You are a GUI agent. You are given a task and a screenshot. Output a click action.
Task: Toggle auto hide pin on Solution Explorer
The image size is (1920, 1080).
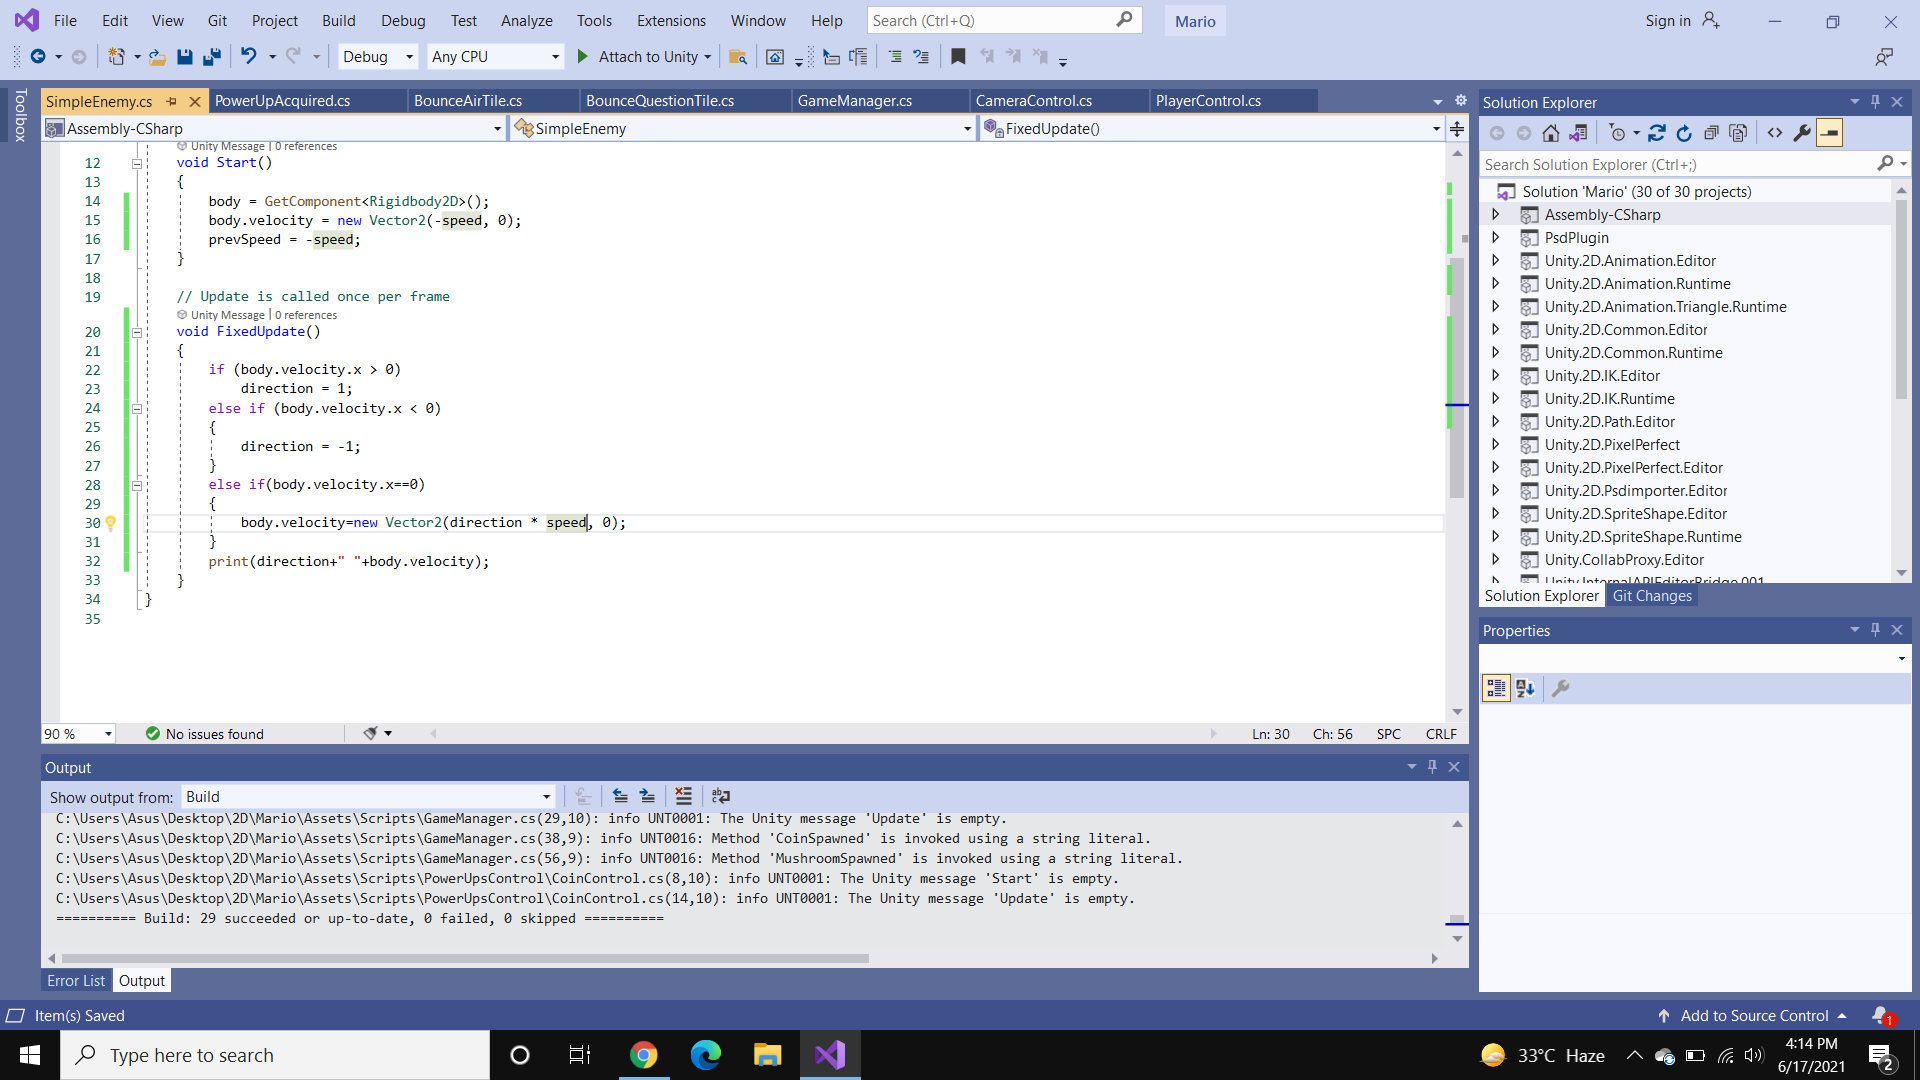tap(1875, 102)
